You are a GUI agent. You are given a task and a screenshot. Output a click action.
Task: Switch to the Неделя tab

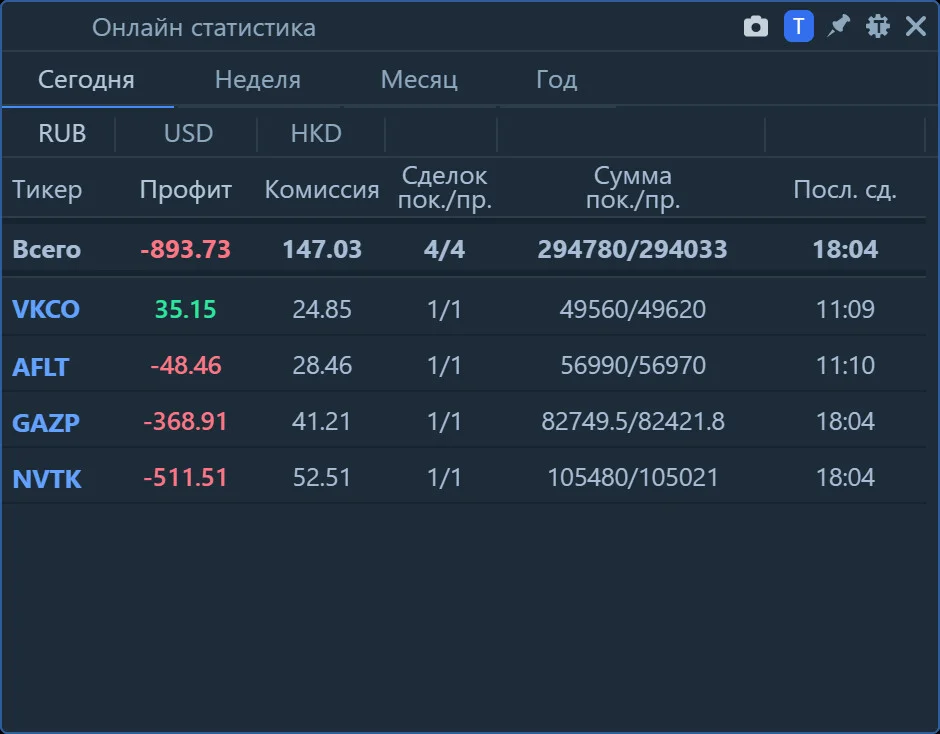(258, 80)
